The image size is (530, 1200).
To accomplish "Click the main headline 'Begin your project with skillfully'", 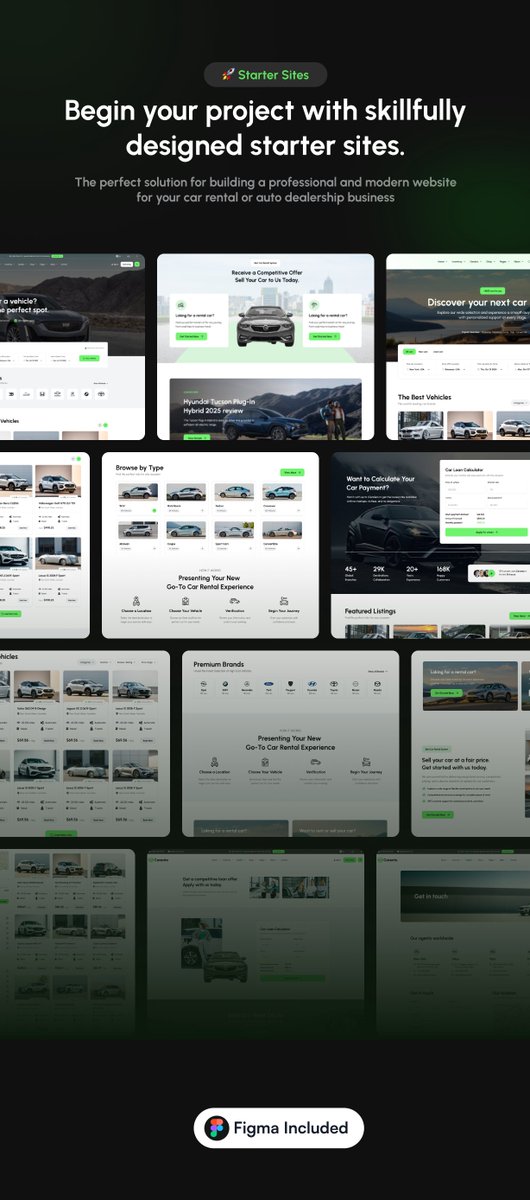I will 265,111.
